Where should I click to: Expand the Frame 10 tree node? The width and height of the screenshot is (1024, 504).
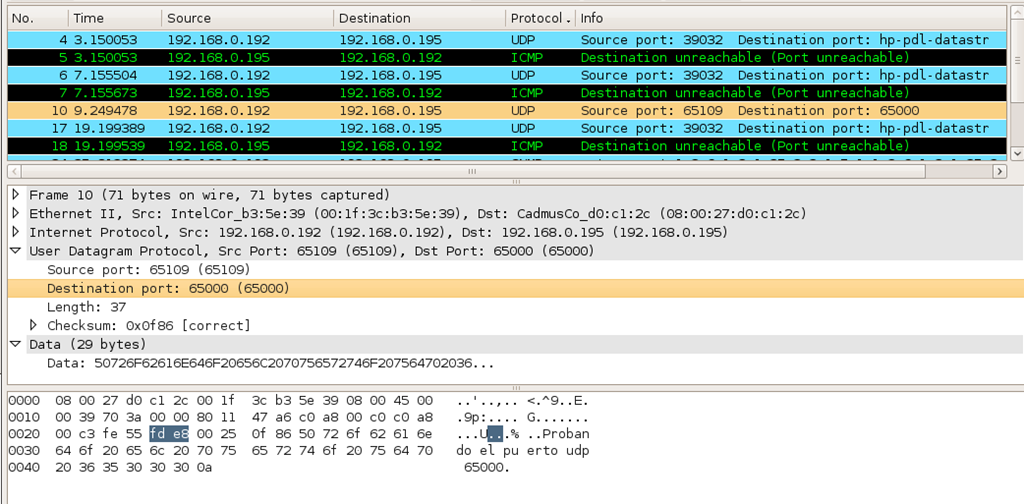coord(16,195)
